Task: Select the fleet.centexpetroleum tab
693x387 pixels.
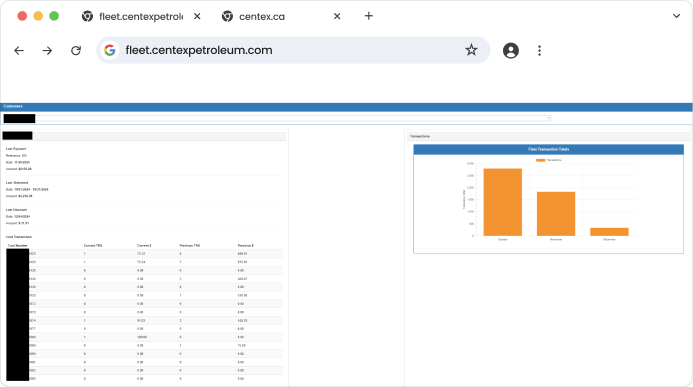Action: [133, 17]
